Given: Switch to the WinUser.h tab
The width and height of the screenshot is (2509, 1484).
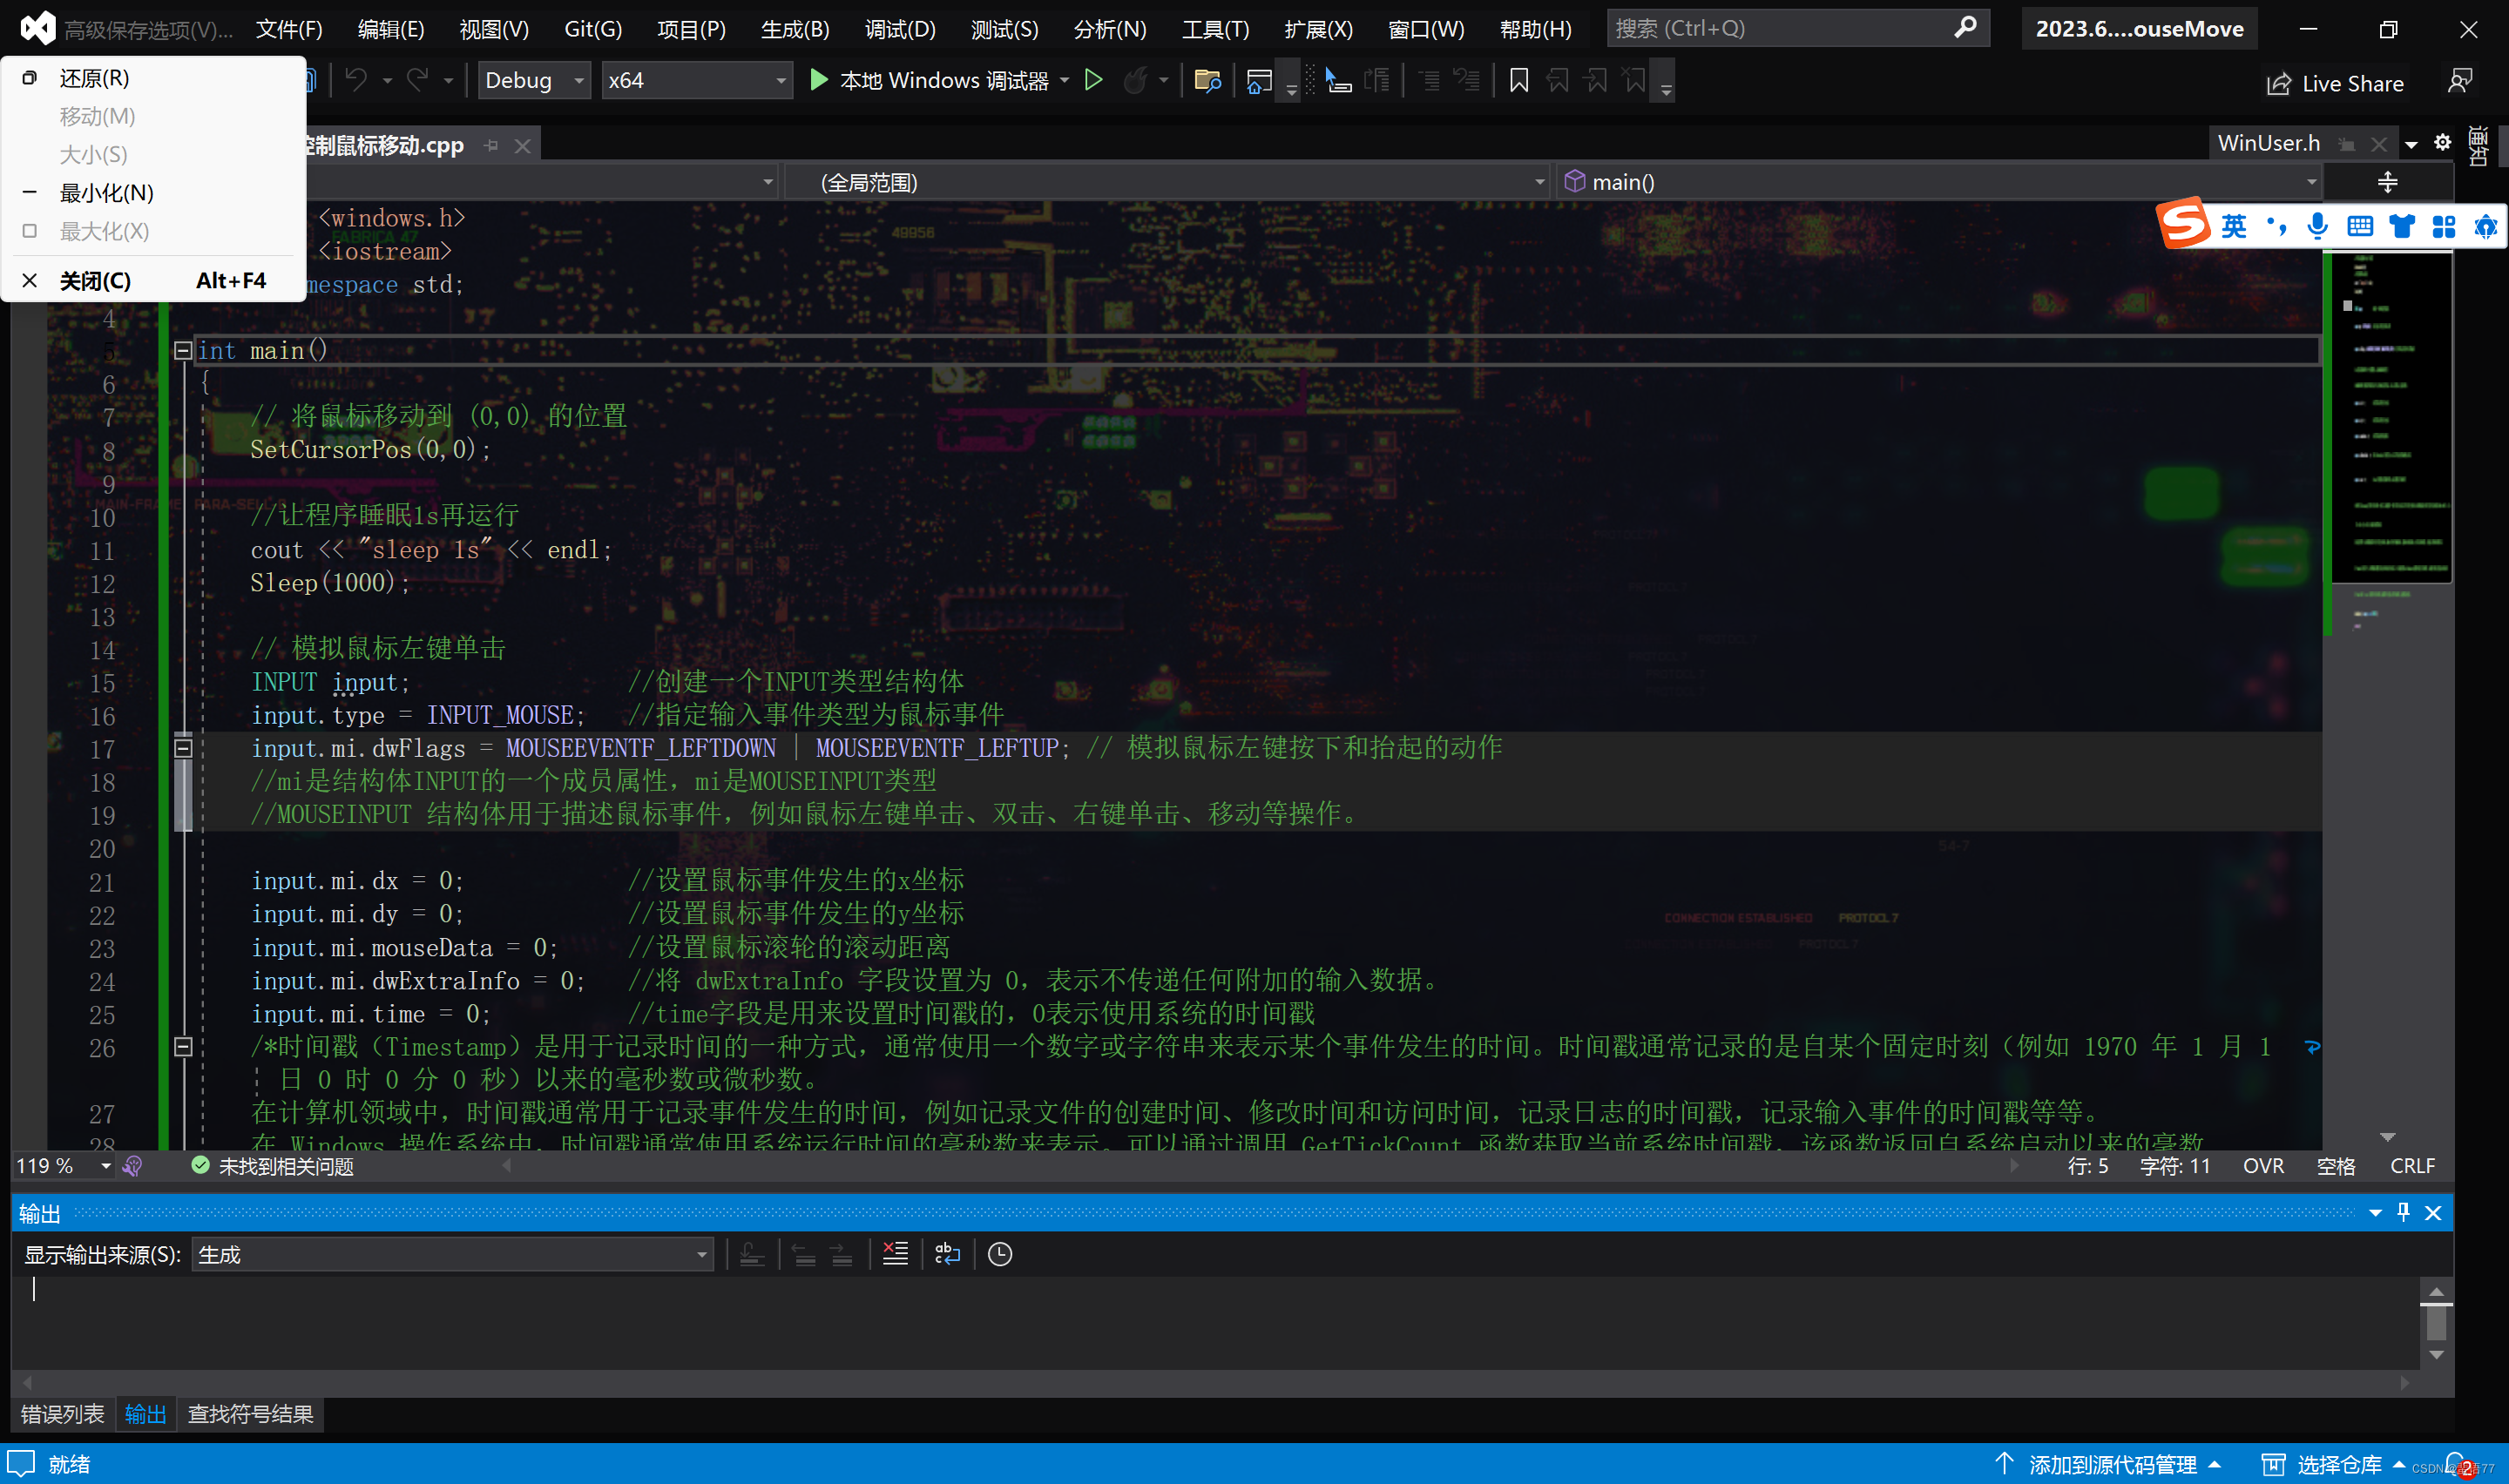Looking at the screenshot, I should coord(2268,143).
